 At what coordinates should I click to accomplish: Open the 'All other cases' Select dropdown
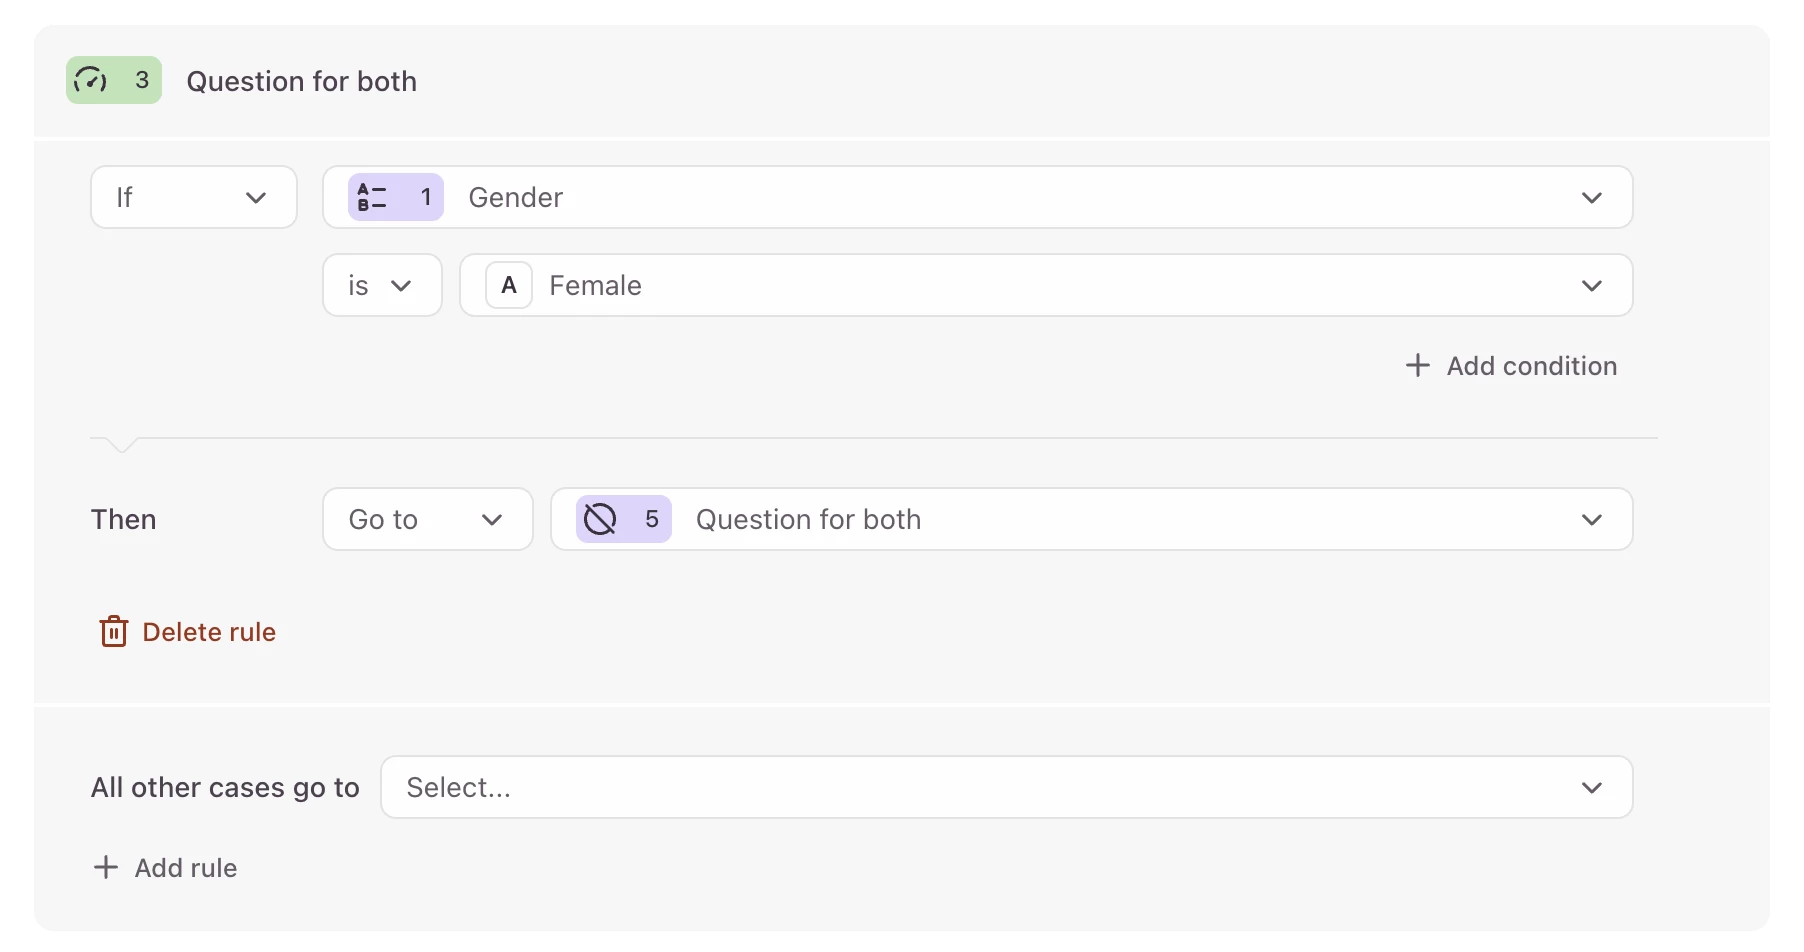(x=1006, y=787)
